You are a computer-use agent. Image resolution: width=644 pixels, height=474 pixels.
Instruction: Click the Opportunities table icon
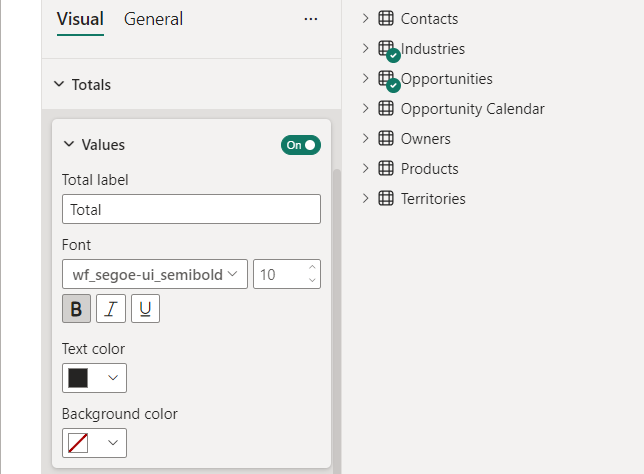[386, 78]
